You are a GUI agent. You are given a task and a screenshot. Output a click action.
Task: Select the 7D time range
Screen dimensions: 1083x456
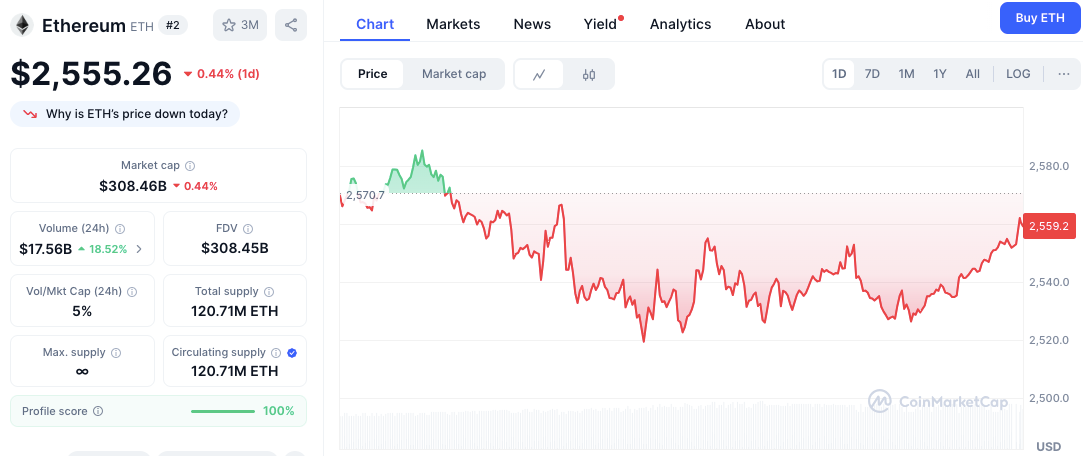872,74
